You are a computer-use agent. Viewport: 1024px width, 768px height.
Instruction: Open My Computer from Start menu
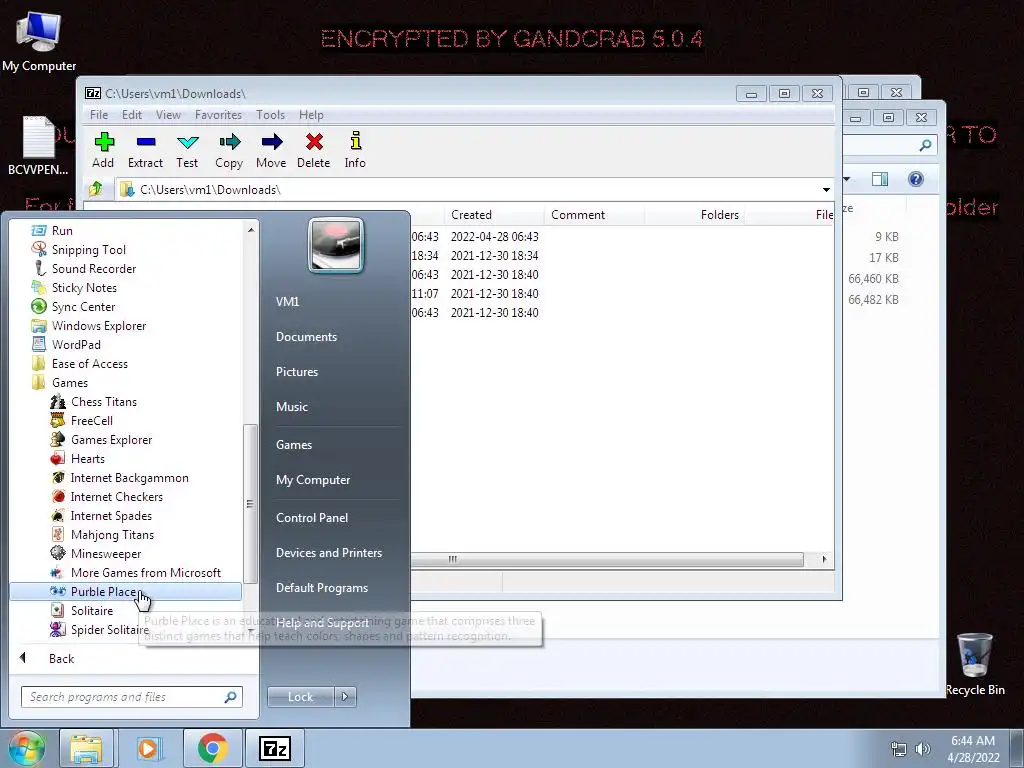313,479
